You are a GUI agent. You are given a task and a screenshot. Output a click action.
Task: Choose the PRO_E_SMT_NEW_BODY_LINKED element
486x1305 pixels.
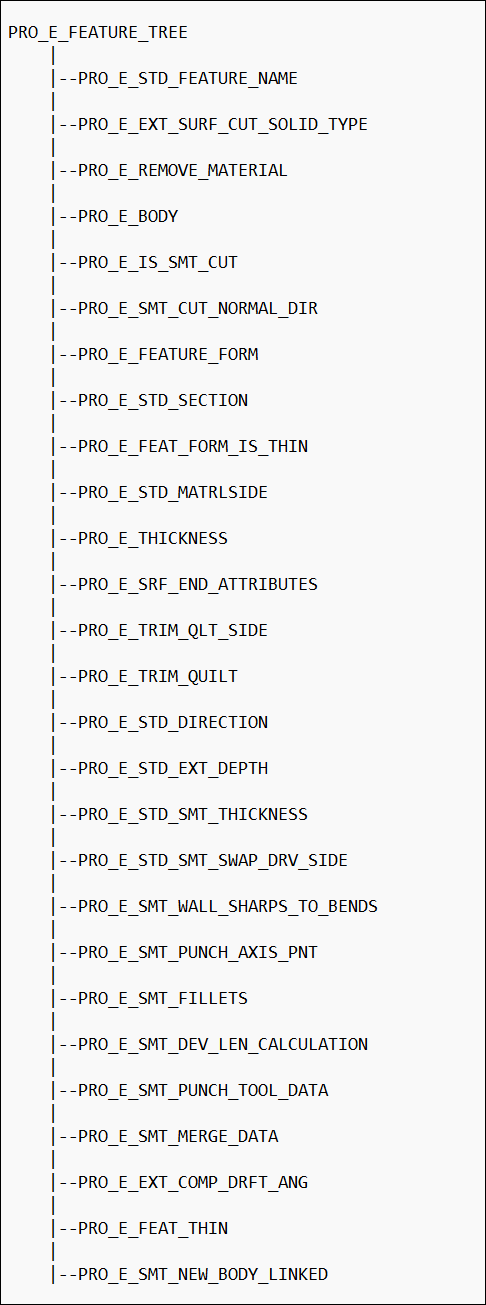tap(203, 1275)
